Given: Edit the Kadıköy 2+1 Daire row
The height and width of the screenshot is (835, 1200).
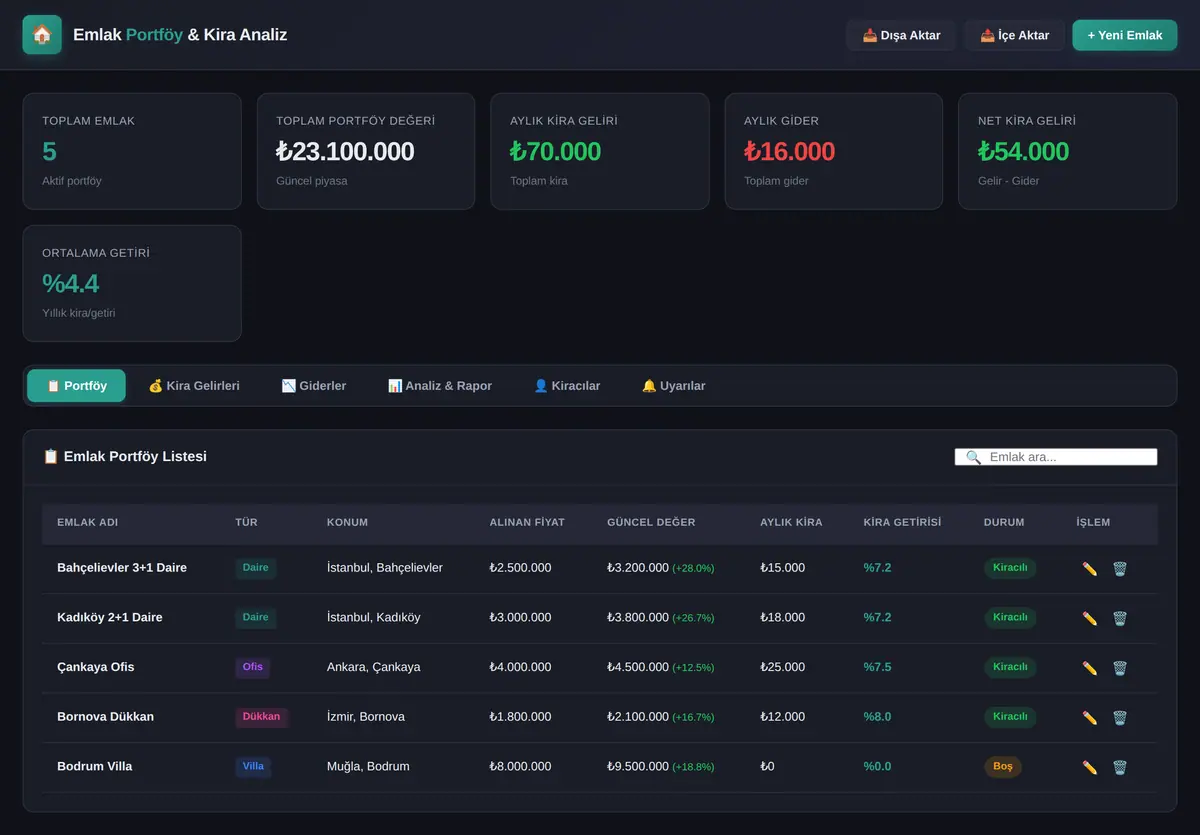Looking at the screenshot, I should click(x=1090, y=618).
